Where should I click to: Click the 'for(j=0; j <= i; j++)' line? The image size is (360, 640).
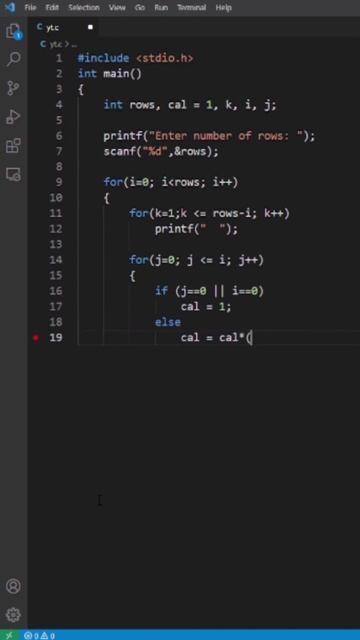(196, 260)
